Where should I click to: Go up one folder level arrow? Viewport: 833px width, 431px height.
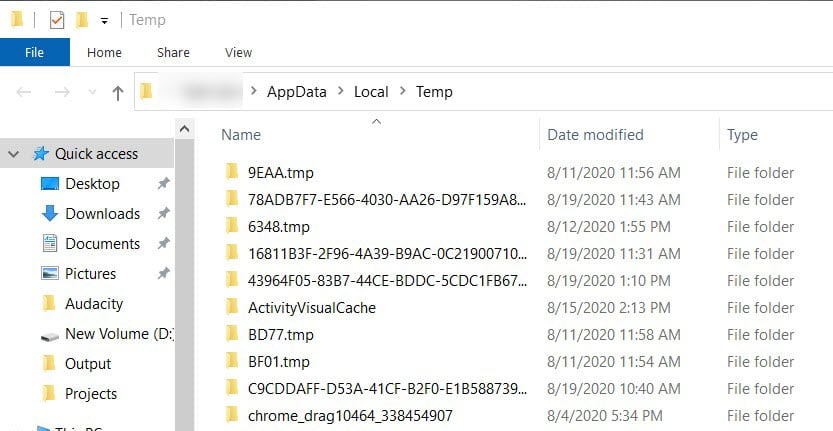point(118,92)
